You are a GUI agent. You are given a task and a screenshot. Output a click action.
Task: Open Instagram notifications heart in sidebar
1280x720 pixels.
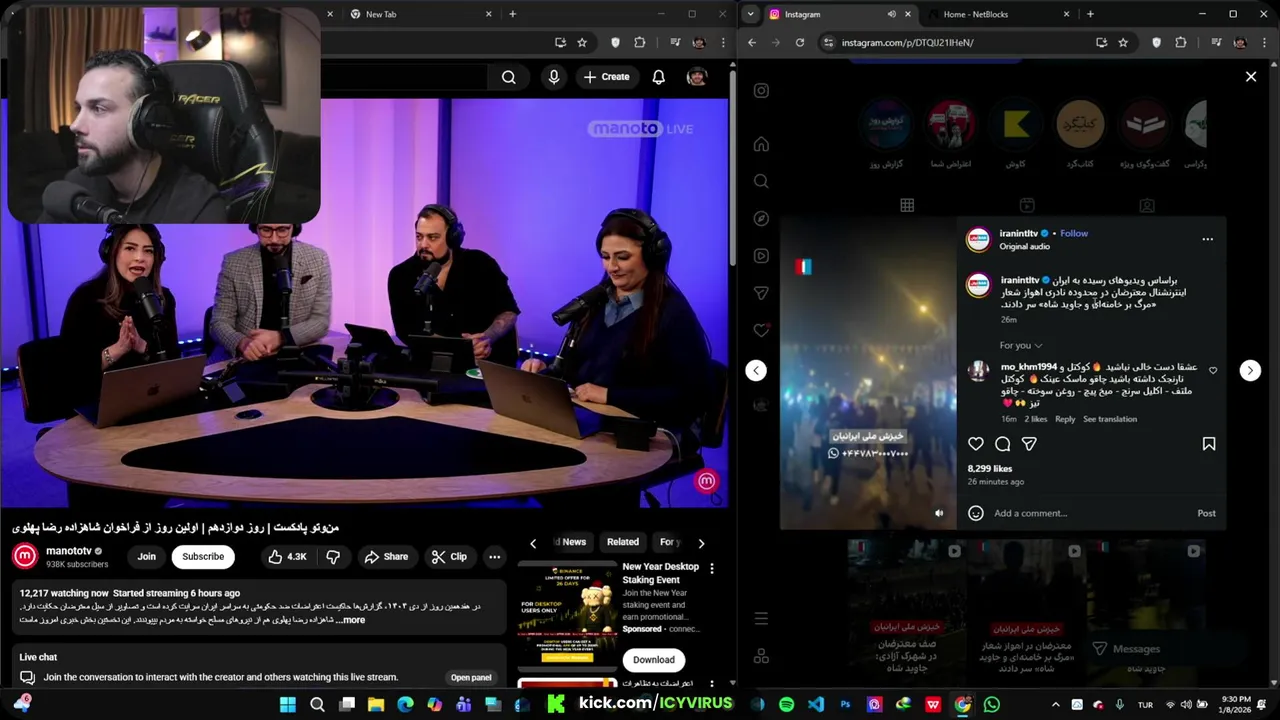coord(761,330)
